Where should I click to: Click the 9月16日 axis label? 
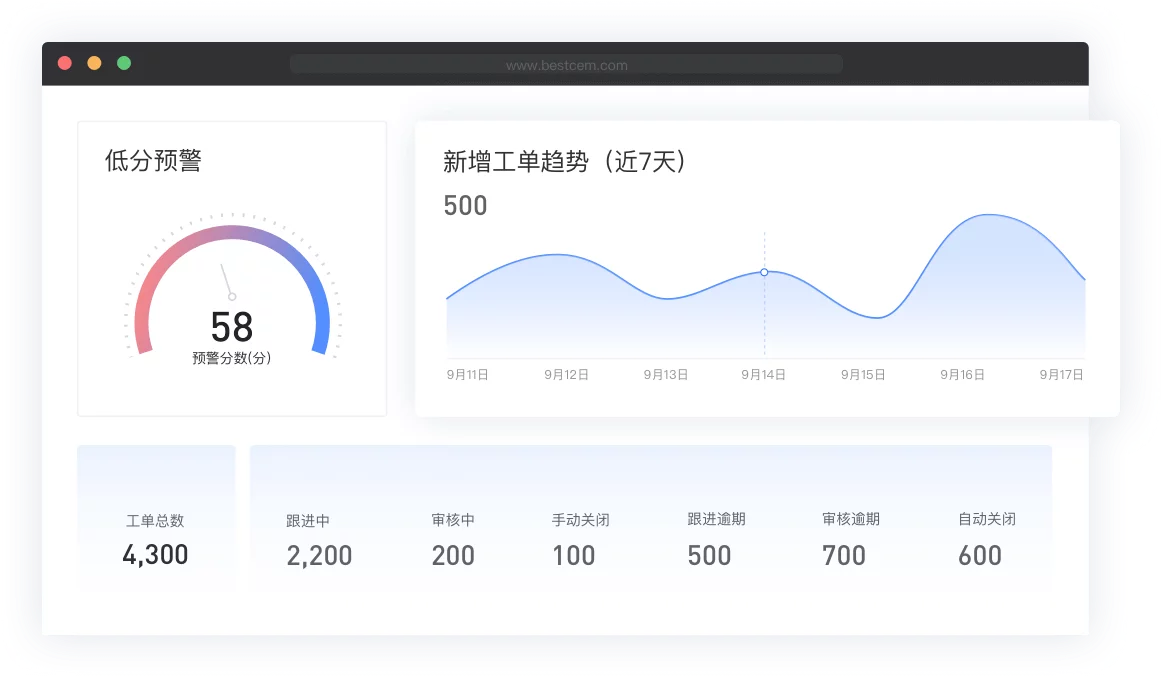tap(962, 375)
